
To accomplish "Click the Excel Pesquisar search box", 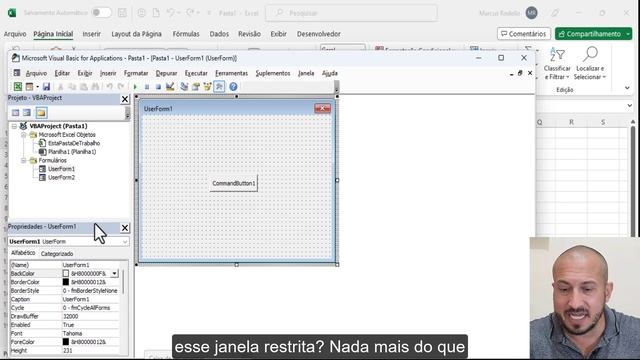I will coord(351,13).
